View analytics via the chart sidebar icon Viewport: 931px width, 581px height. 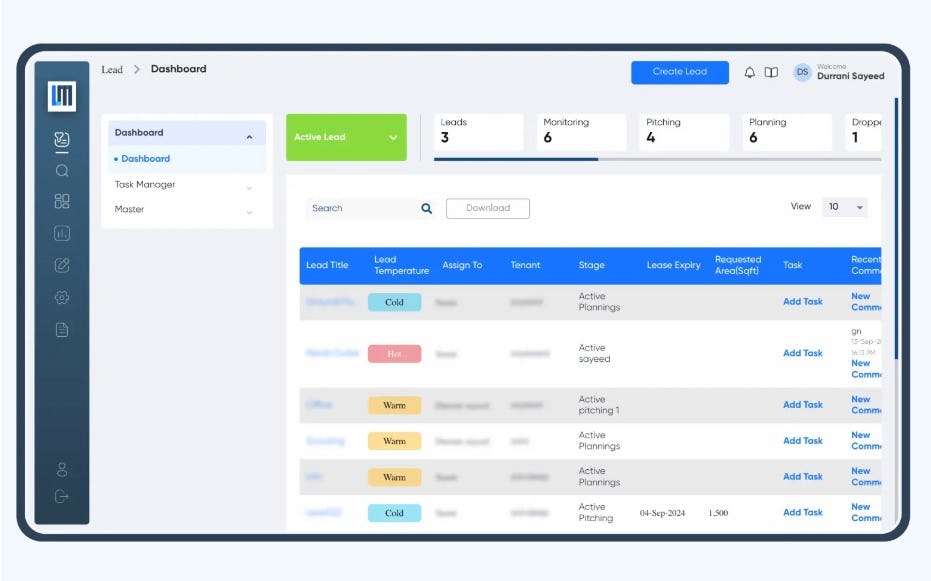click(x=62, y=233)
